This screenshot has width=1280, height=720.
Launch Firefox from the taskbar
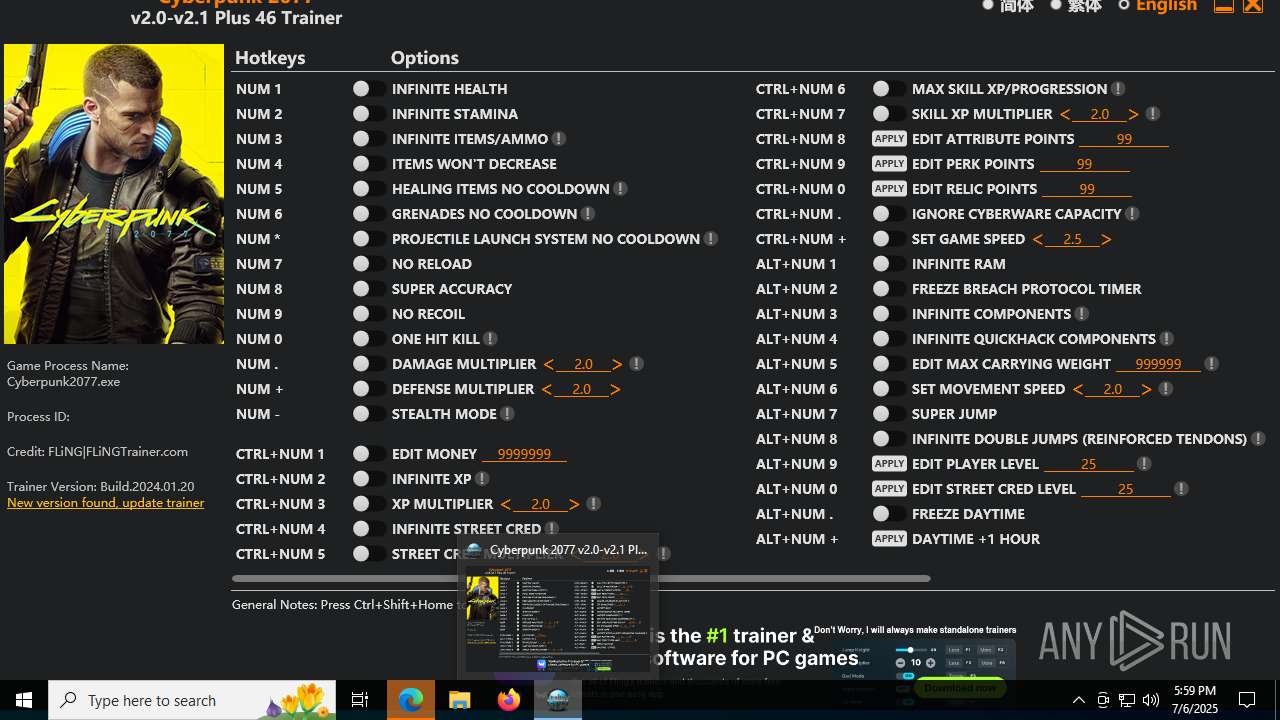(509, 700)
